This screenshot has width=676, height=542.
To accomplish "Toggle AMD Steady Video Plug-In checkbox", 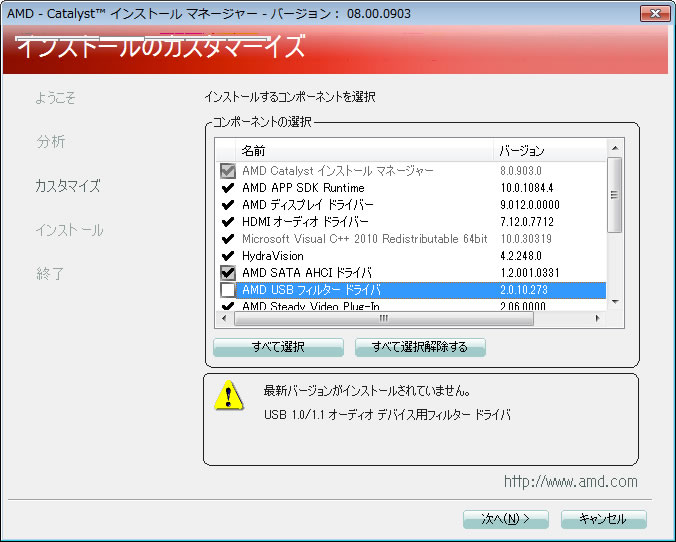I will tap(228, 306).
